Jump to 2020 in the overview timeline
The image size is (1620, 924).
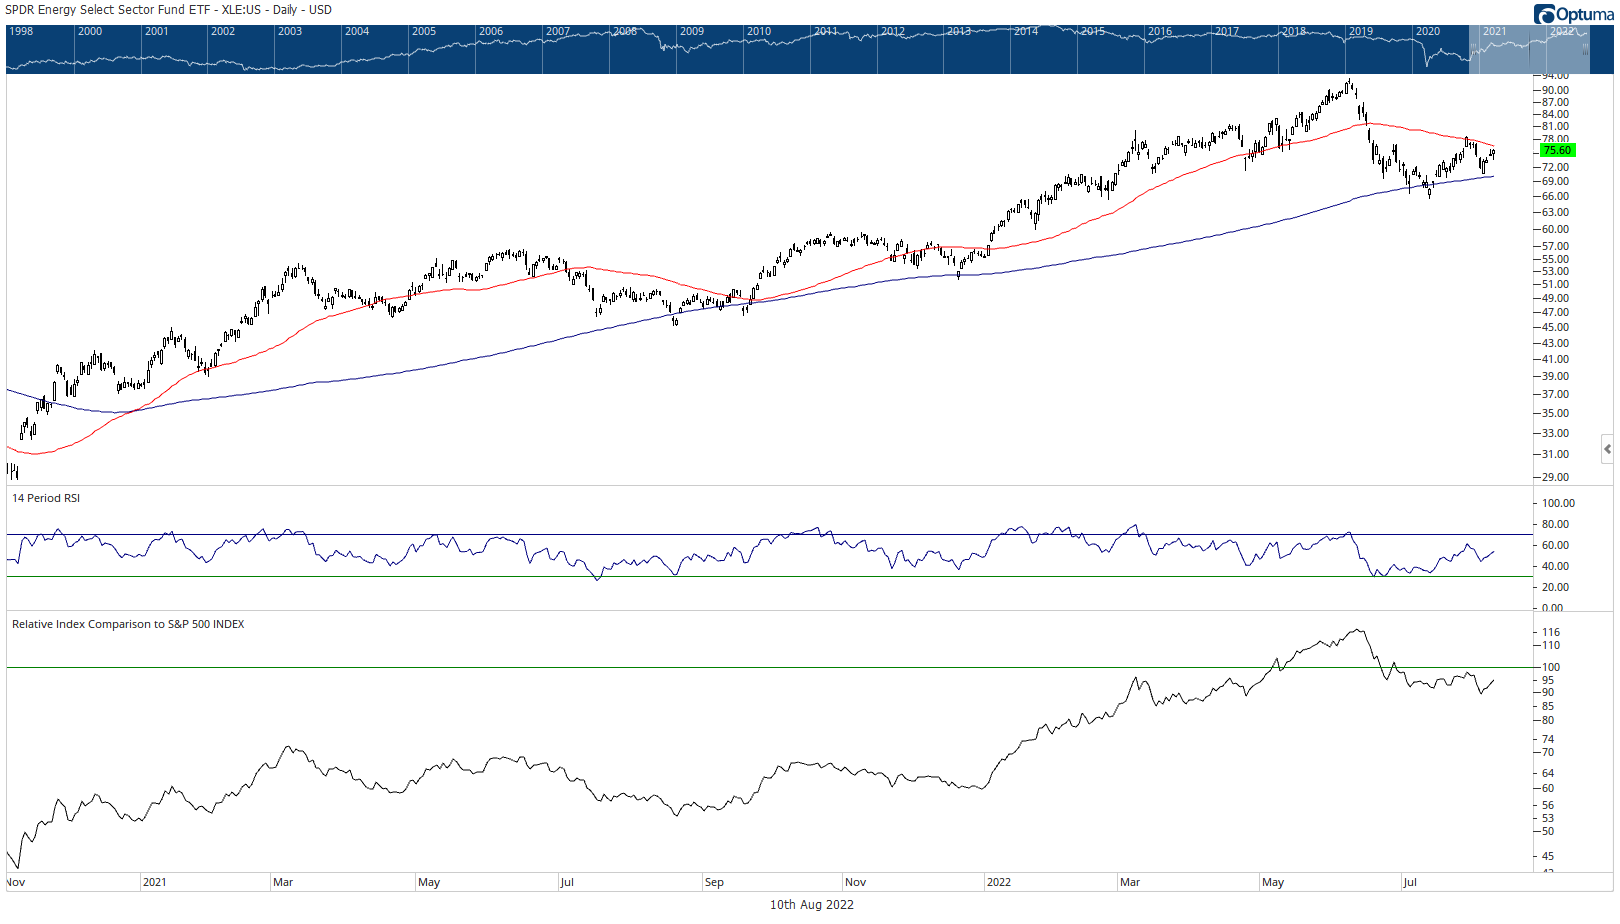pos(1428,31)
